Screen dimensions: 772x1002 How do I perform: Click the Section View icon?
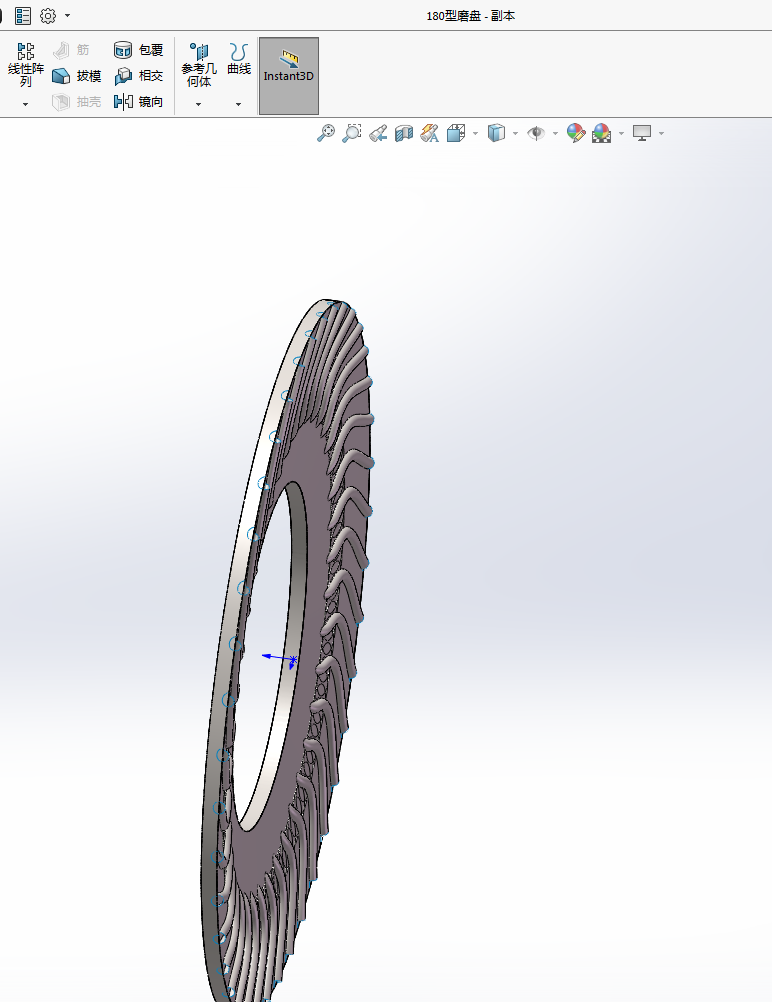[404, 133]
